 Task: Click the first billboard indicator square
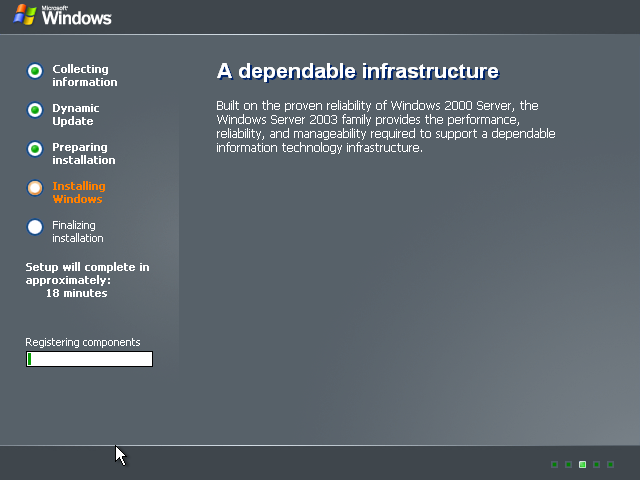[x=554, y=464]
